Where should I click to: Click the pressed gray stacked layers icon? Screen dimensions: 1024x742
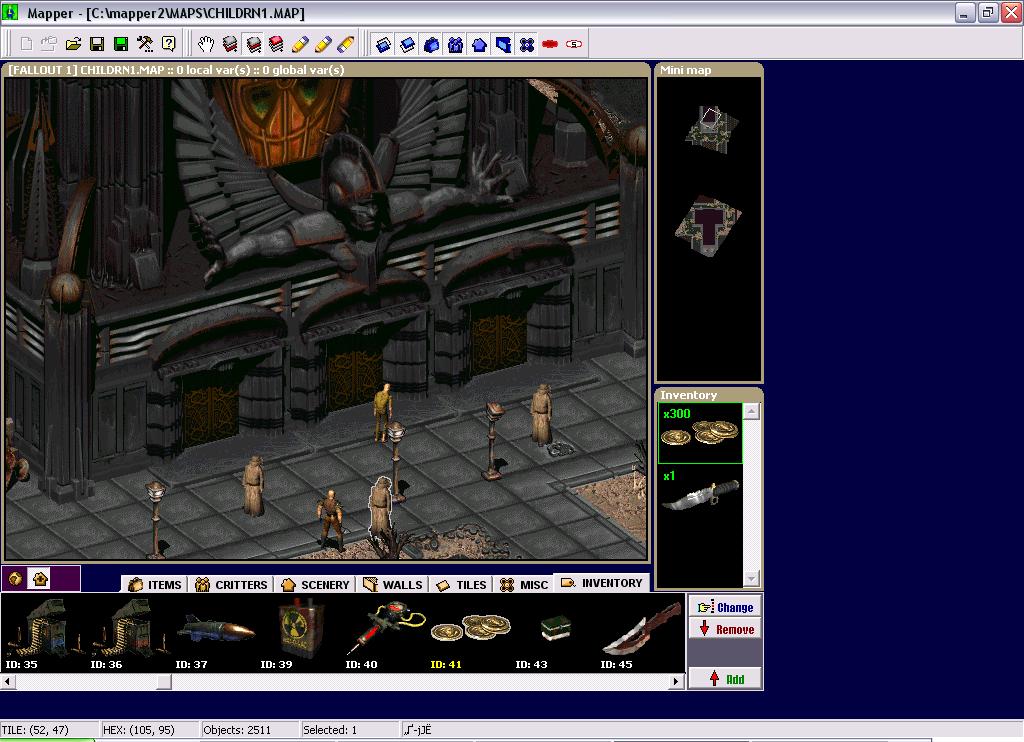tap(253, 44)
